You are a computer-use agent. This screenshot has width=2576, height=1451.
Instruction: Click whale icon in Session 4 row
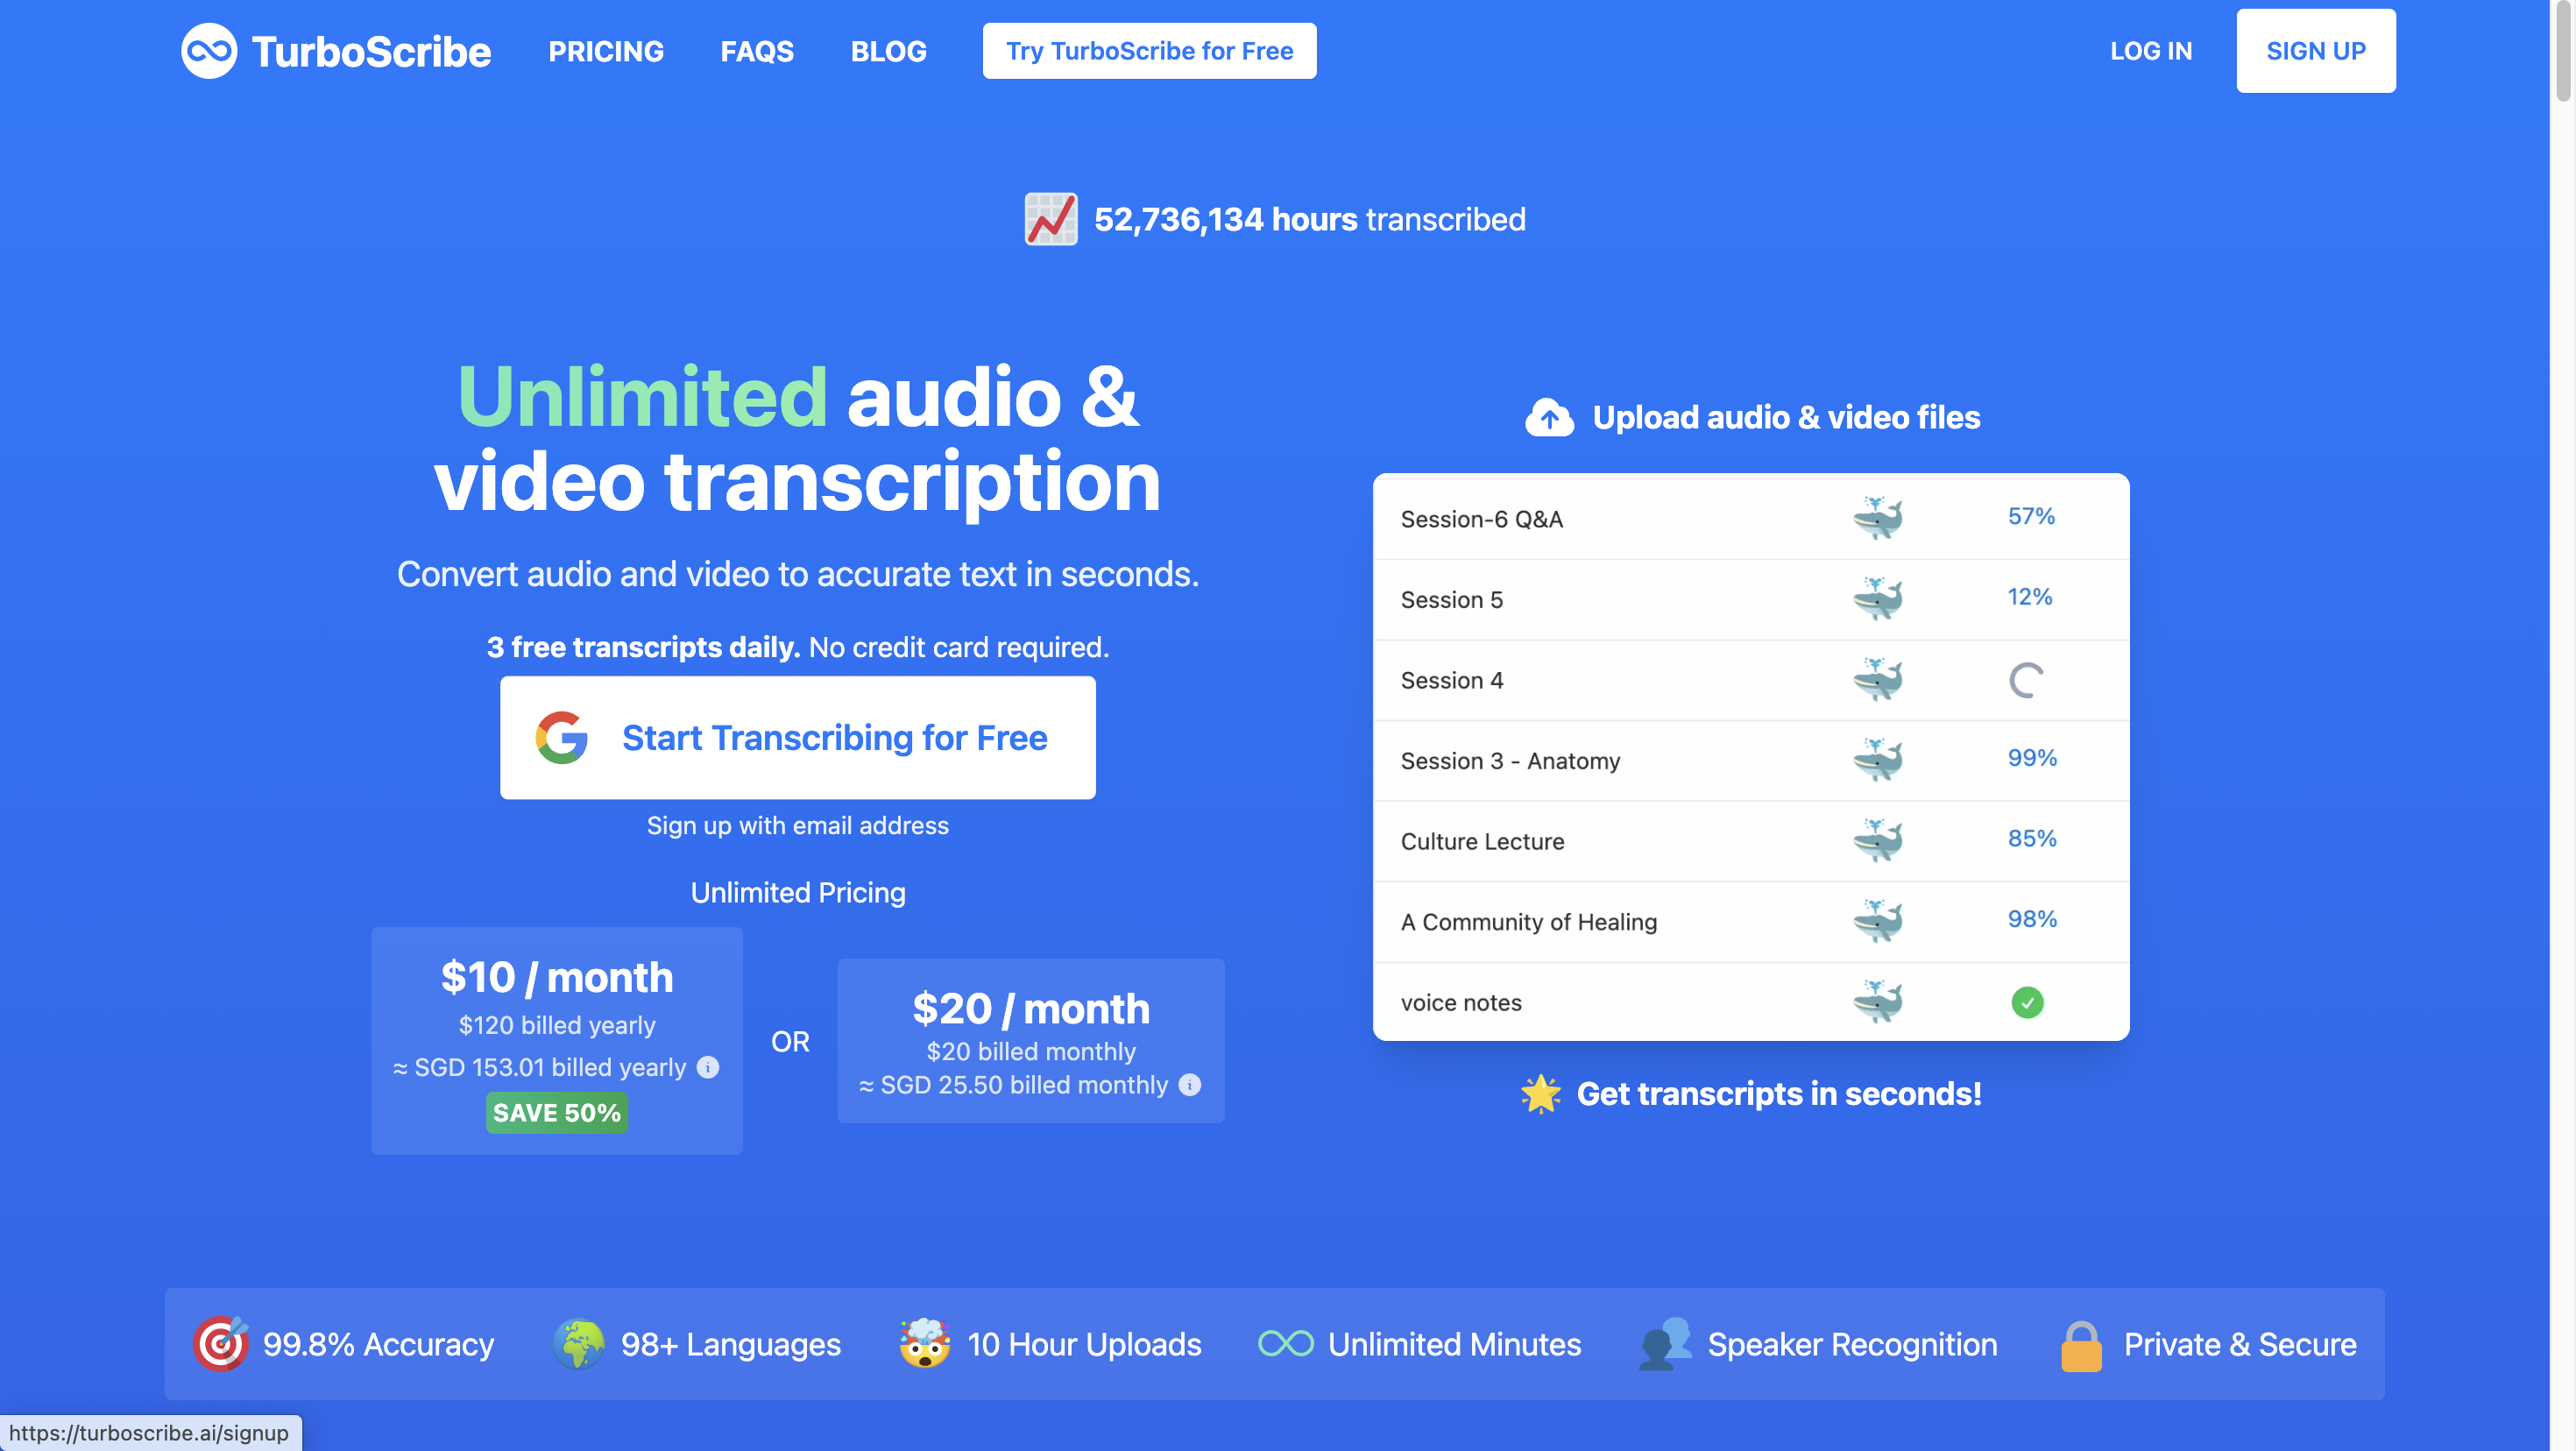(x=1877, y=680)
